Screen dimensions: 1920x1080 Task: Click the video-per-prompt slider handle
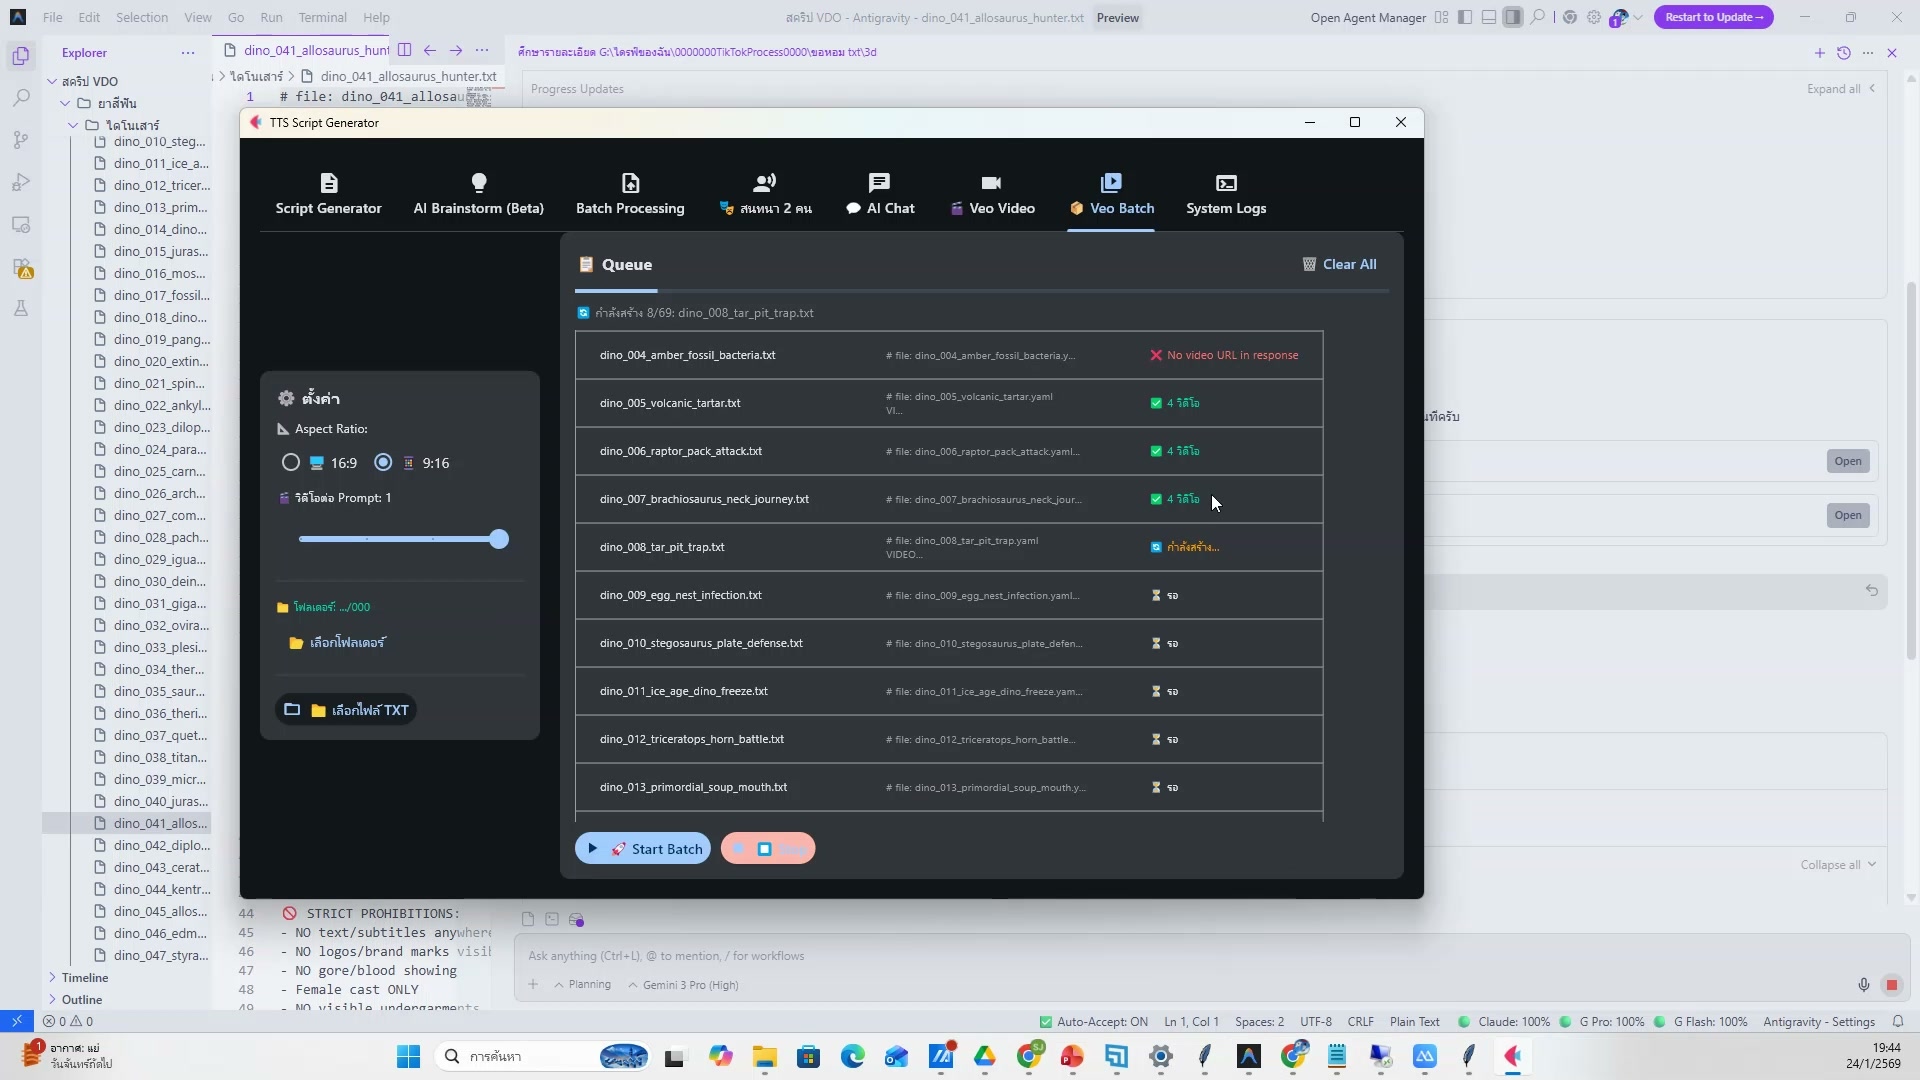point(499,539)
